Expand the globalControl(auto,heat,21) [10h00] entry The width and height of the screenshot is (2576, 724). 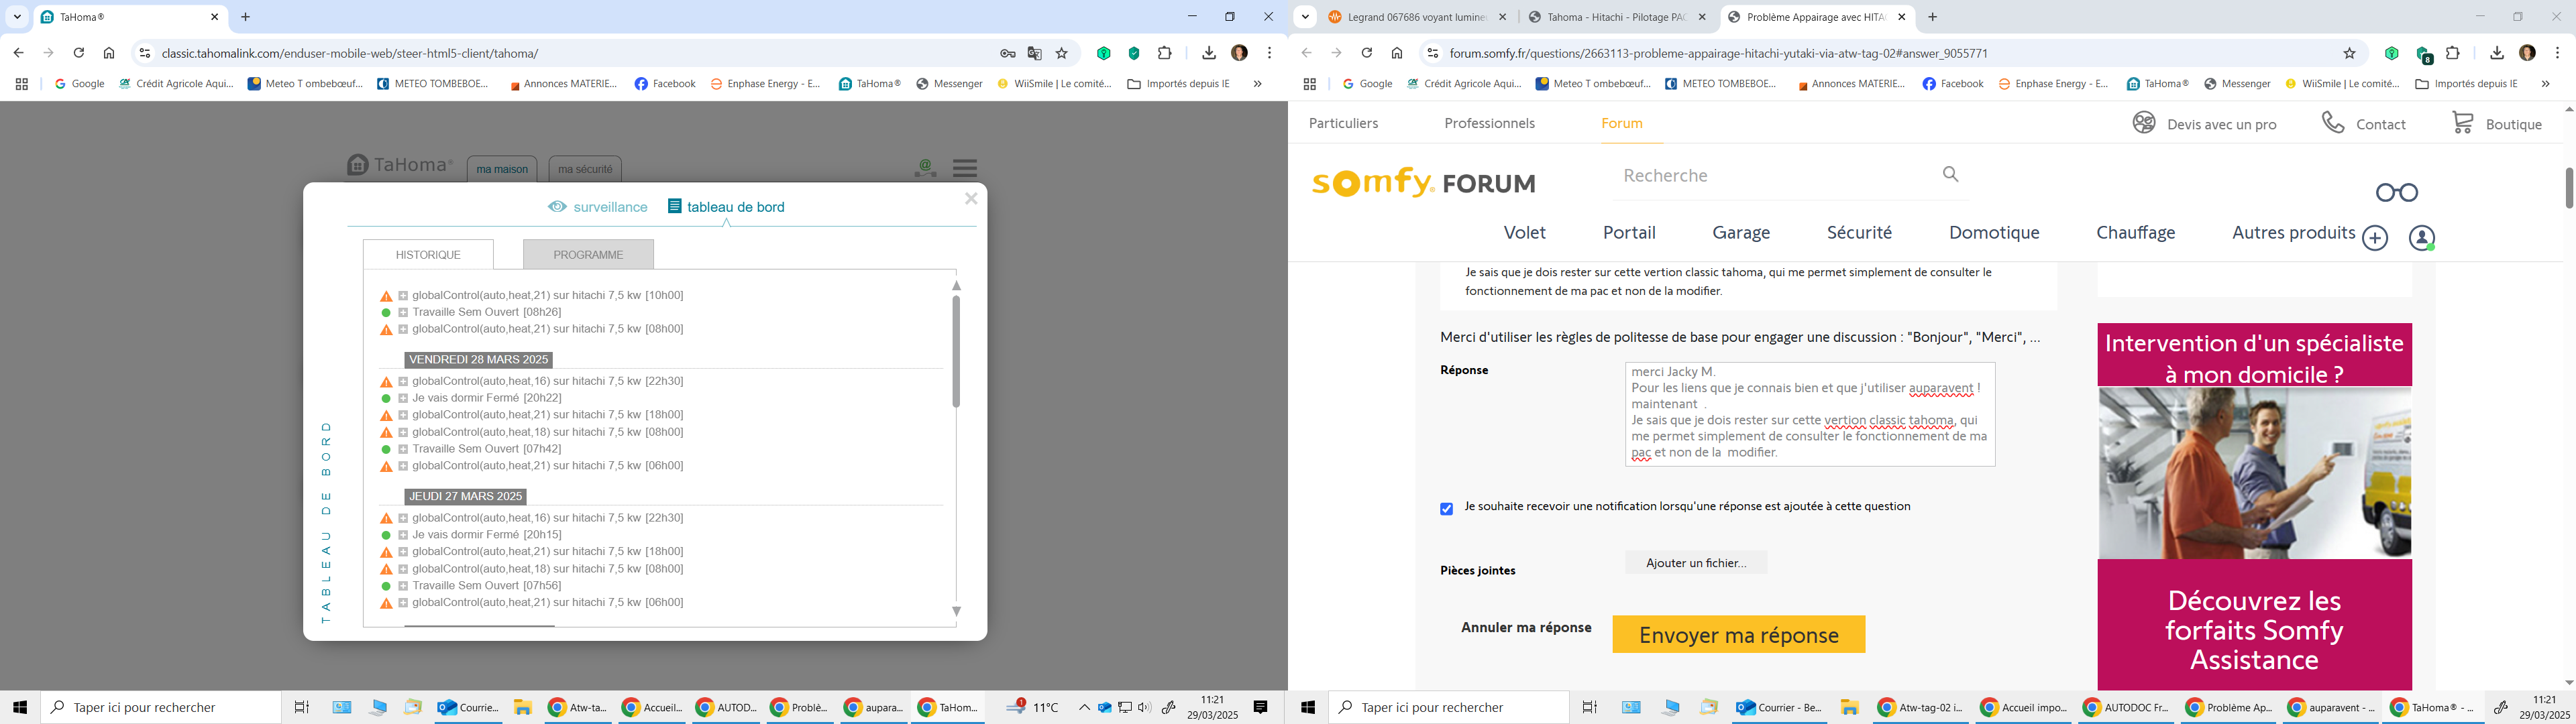click(403, 296)
